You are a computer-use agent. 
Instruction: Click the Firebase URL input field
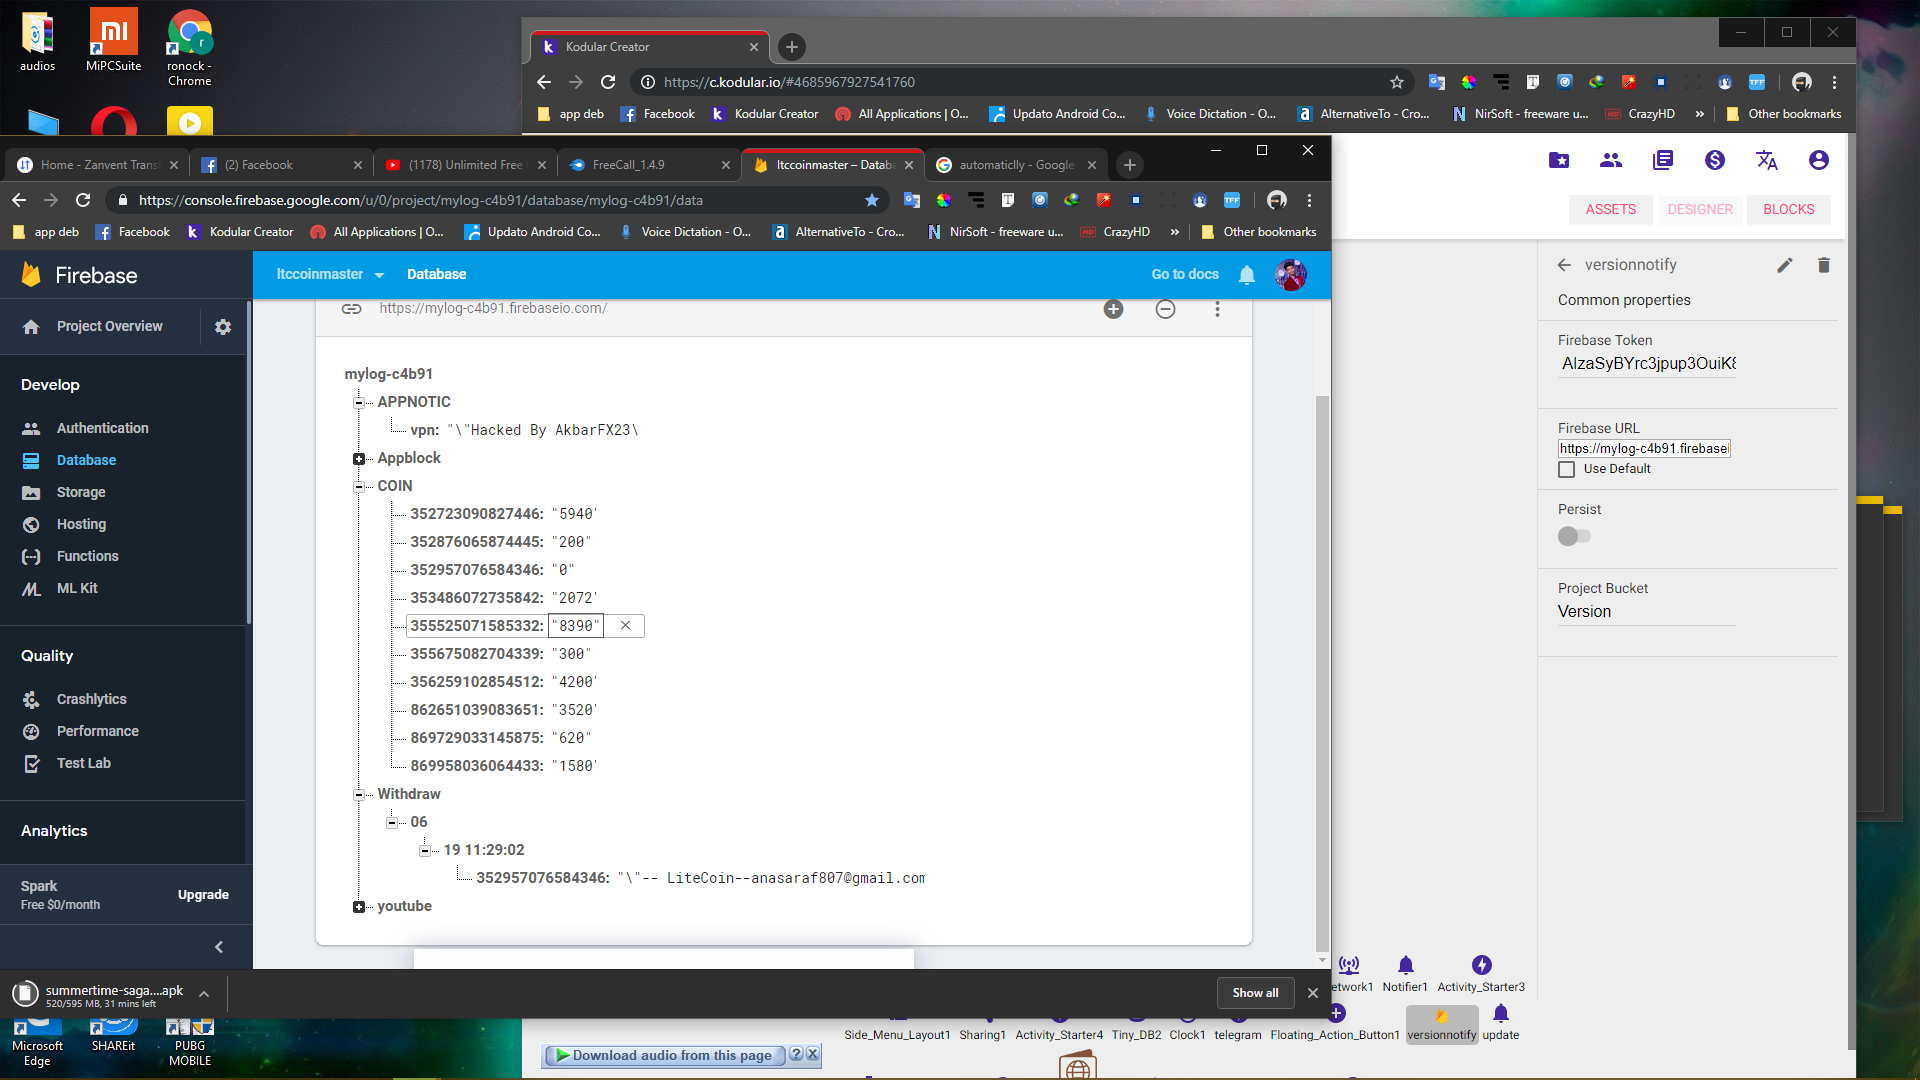coord(1643,449)
